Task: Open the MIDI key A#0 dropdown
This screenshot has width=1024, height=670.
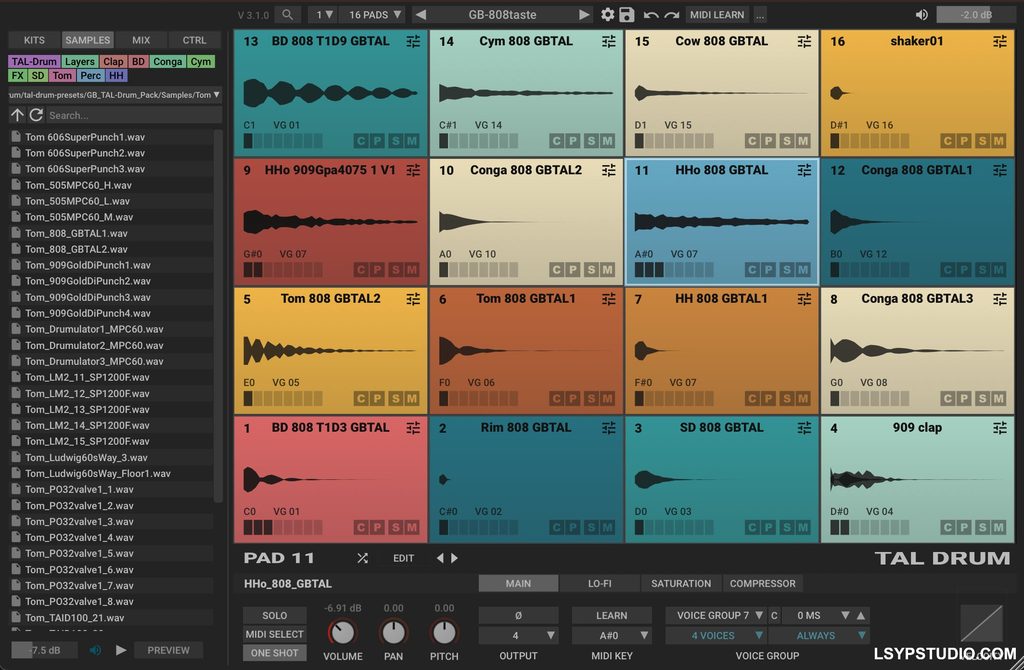Action: [x=612, y=635]
